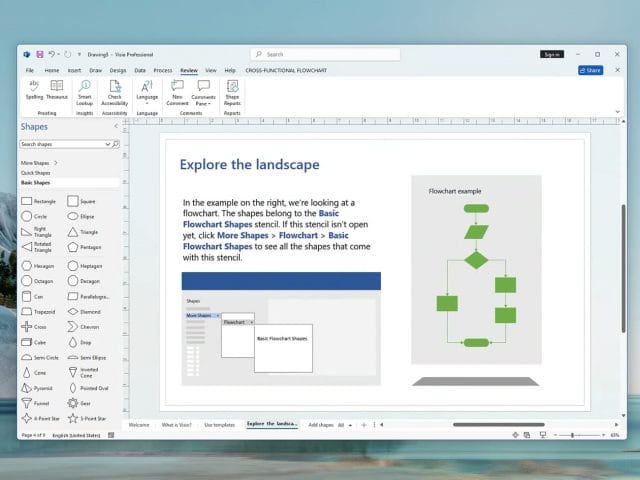Launch Smart Lookup
Screen dimensions: 640x480
(85, 91)
